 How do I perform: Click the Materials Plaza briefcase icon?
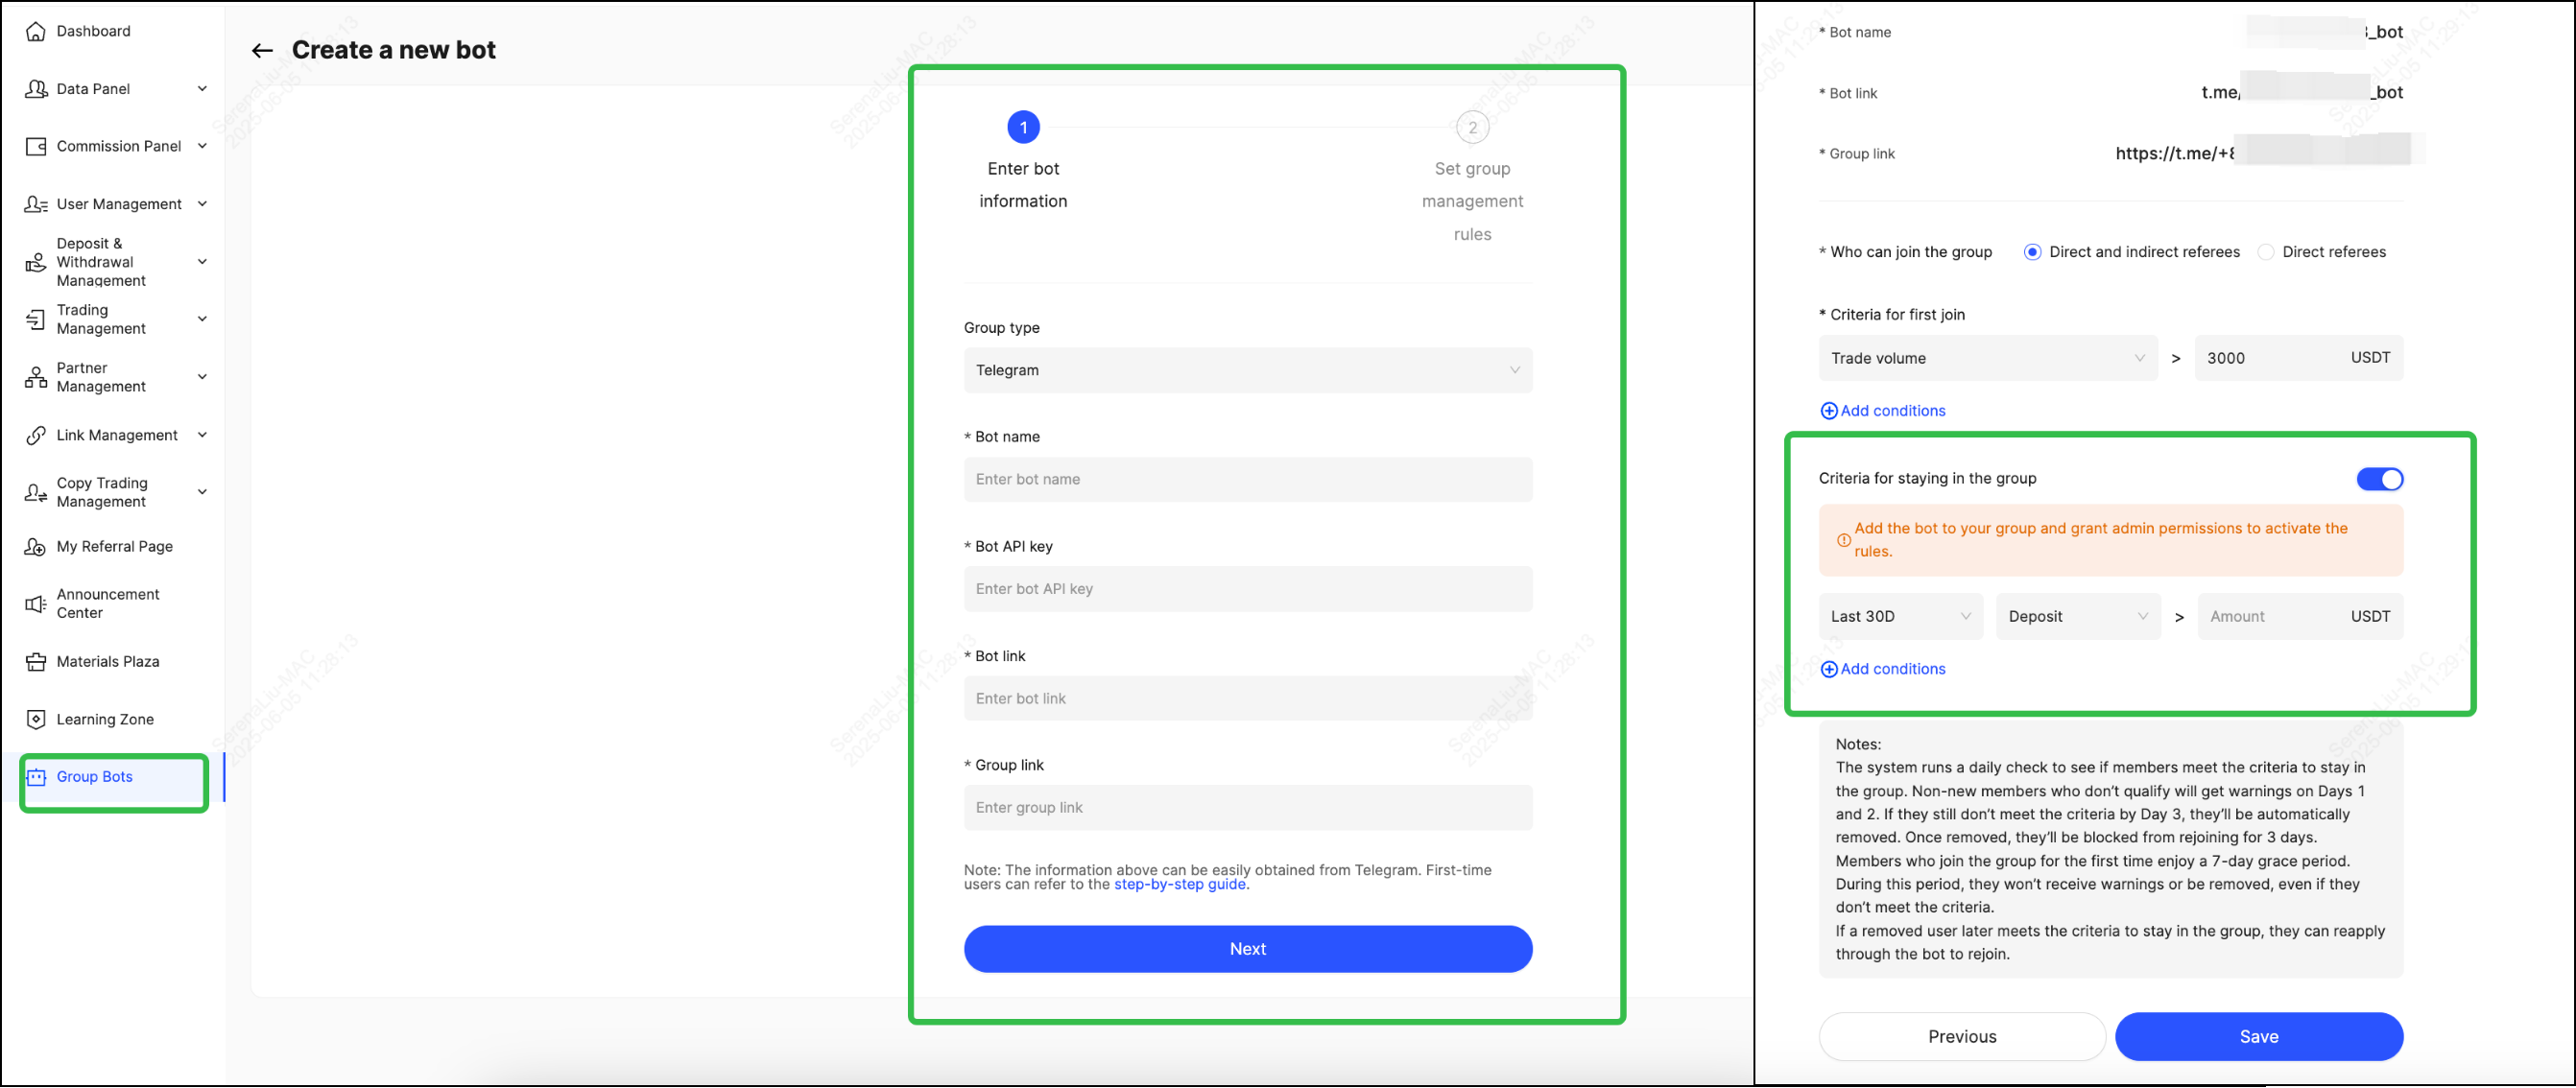(36, 662)
